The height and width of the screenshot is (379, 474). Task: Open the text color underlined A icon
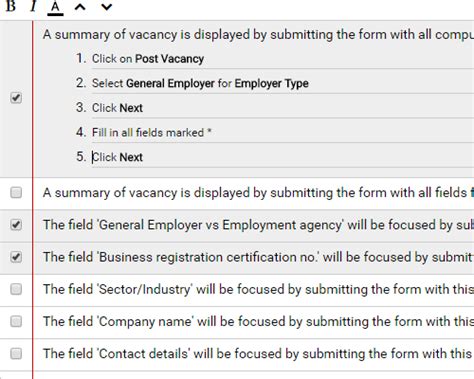pos(55,7)
